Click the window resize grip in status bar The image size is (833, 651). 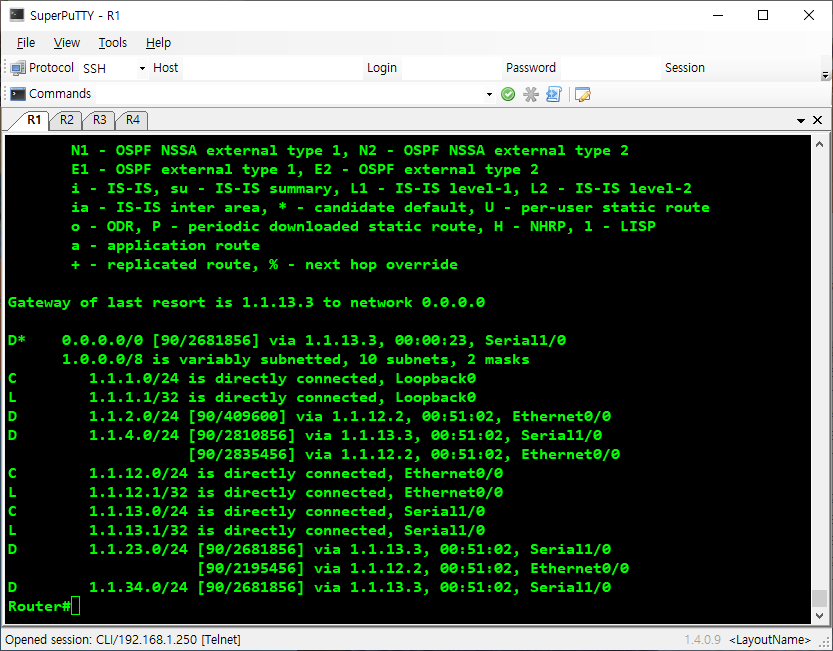[x=826, y=642]
